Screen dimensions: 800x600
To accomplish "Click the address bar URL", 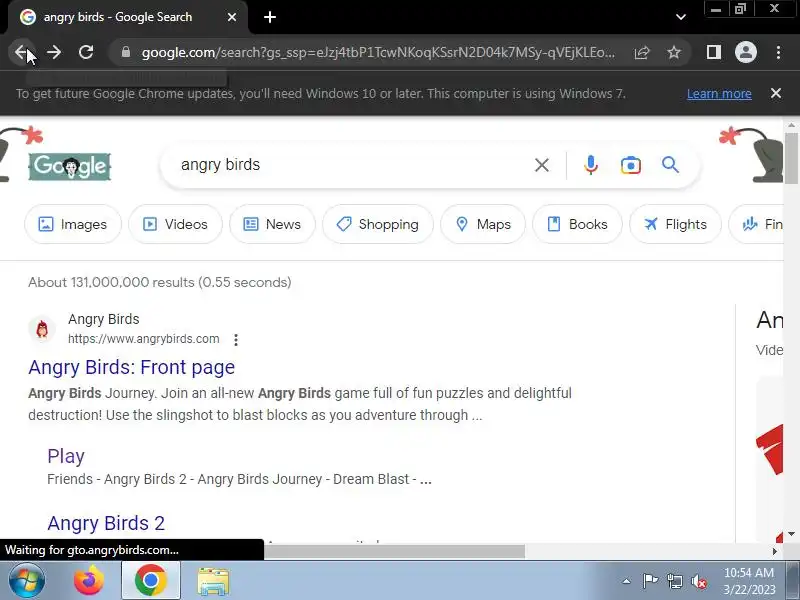I will pyautogui.click(x=378, y=52).
